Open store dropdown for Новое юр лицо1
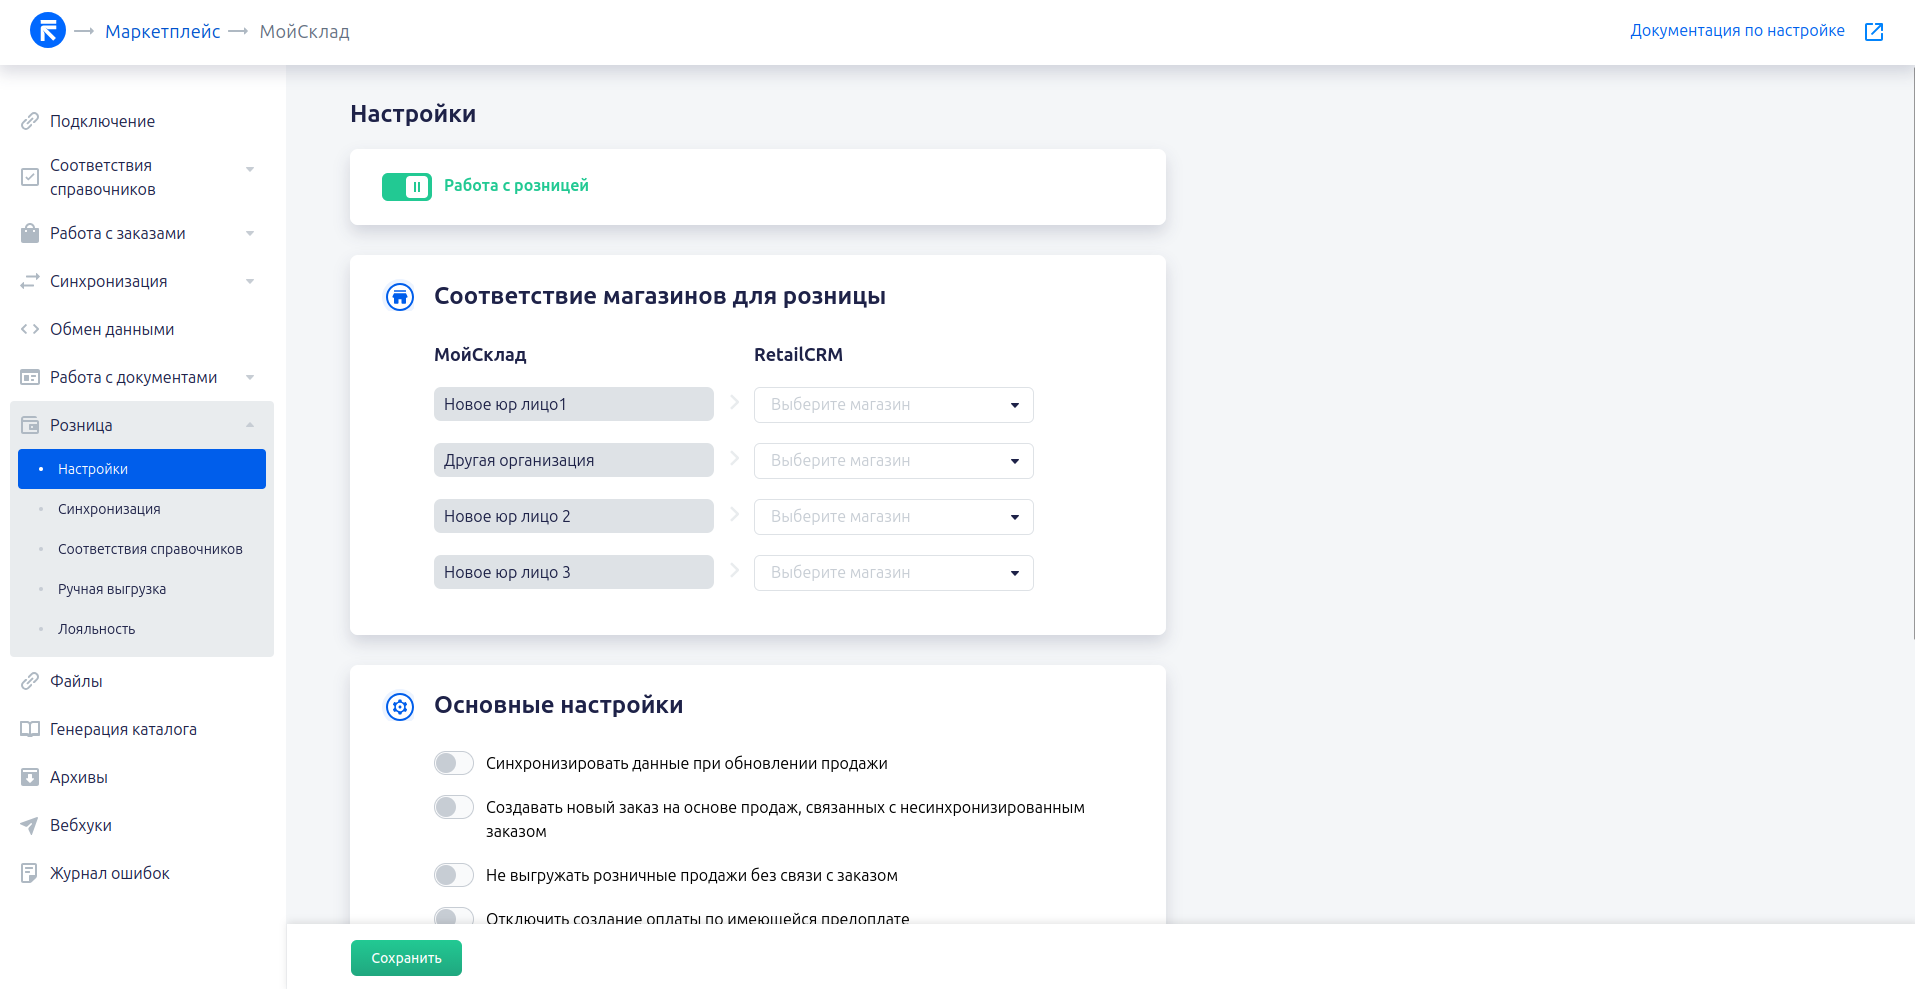Screen dimensions: 1915x989 [894, 405]
